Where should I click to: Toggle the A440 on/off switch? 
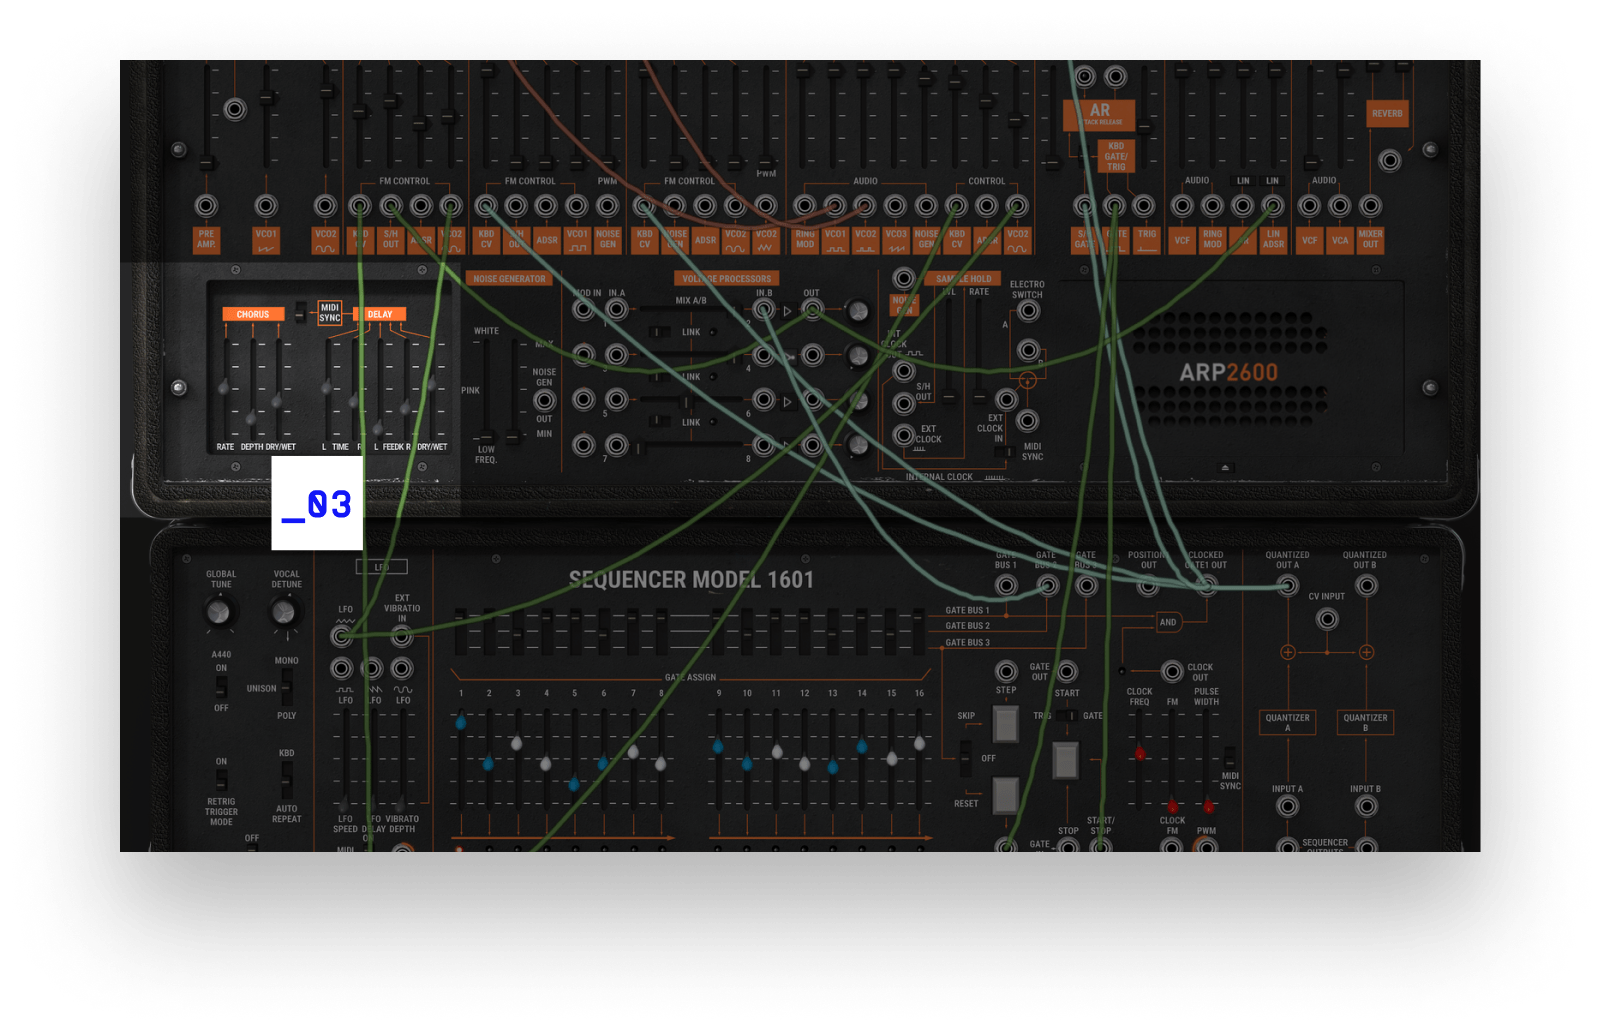(x=221, y=688)
